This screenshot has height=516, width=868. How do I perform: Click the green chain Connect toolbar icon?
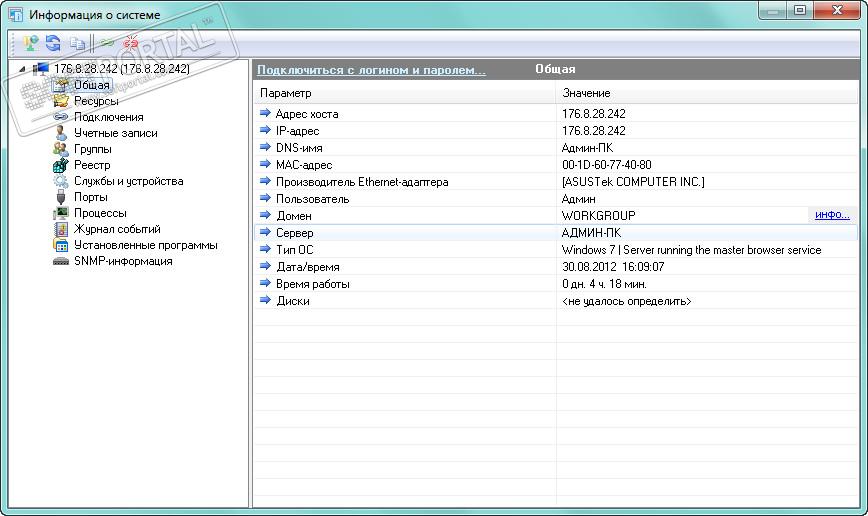click(x=107, y=43)
